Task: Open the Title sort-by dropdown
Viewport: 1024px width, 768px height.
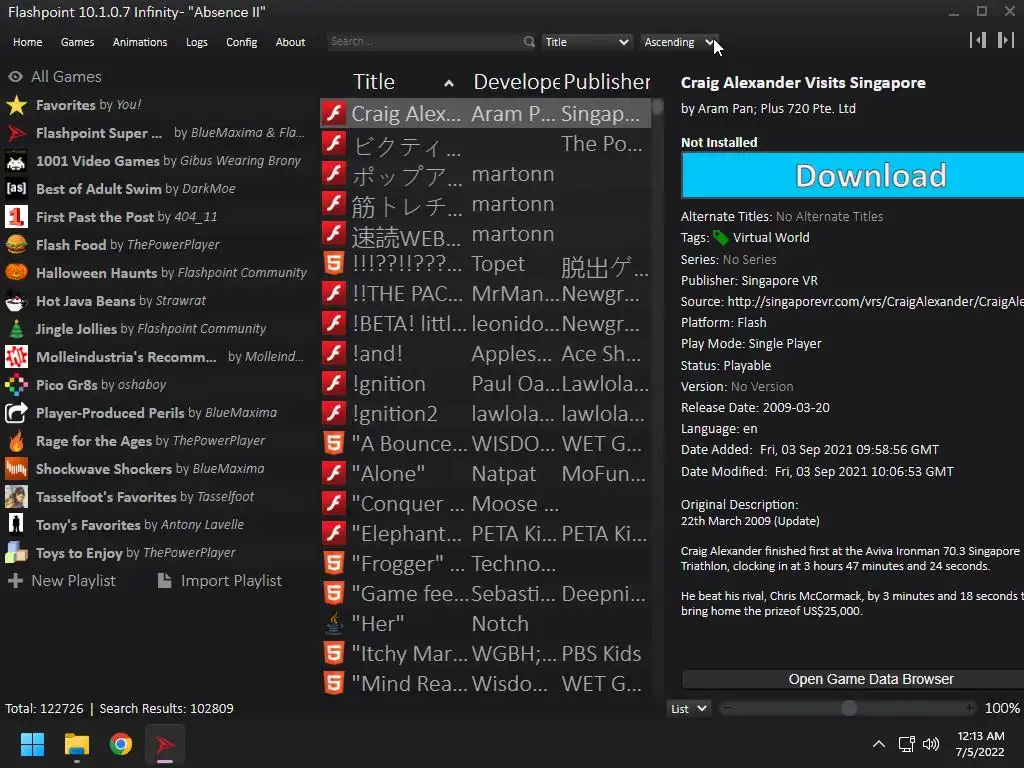Action: click(x=586, y=42)
